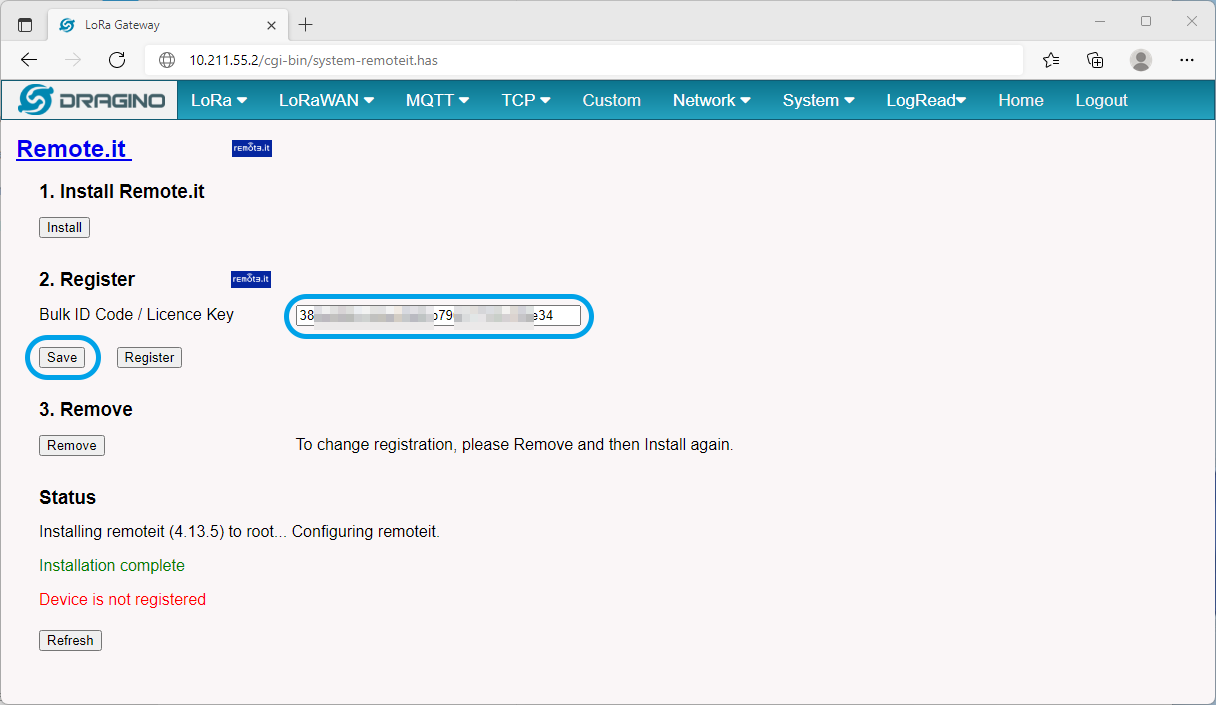The height and width of the screenshot is (705, 1216).
Task: Click the Remove button
Action: [x=72, y=446]
